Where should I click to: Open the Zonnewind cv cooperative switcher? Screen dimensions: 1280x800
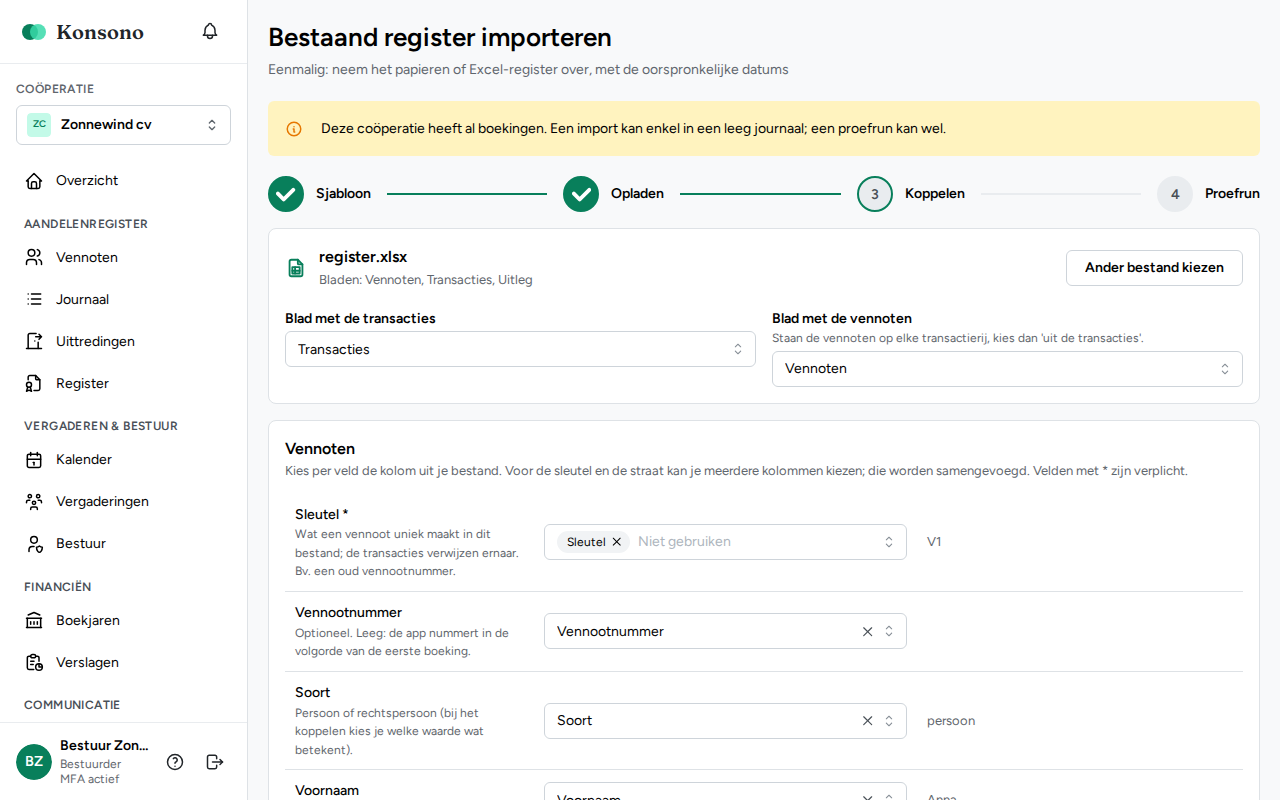[123, 125]
